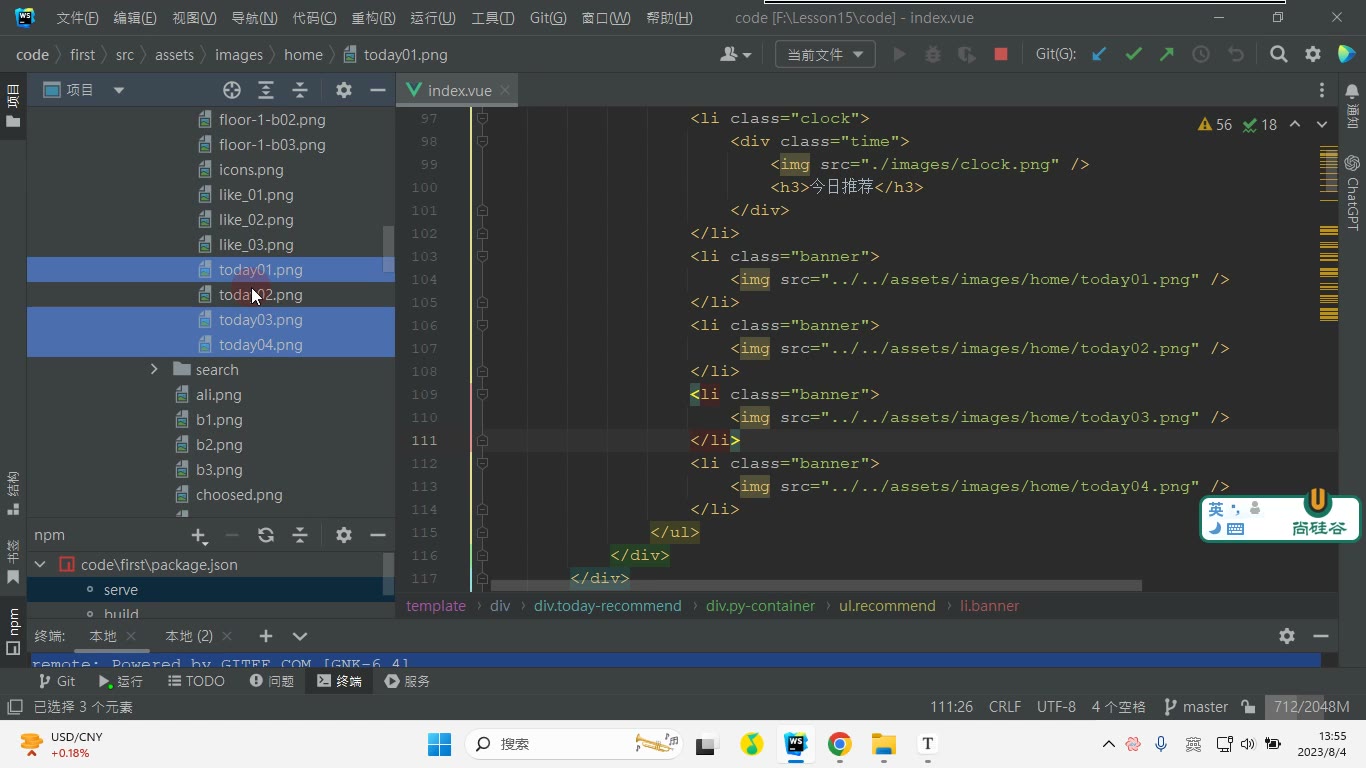Click locate file target icon in project panel
The height and width of the screenshot is (768, 1366).
click(232, 90)
